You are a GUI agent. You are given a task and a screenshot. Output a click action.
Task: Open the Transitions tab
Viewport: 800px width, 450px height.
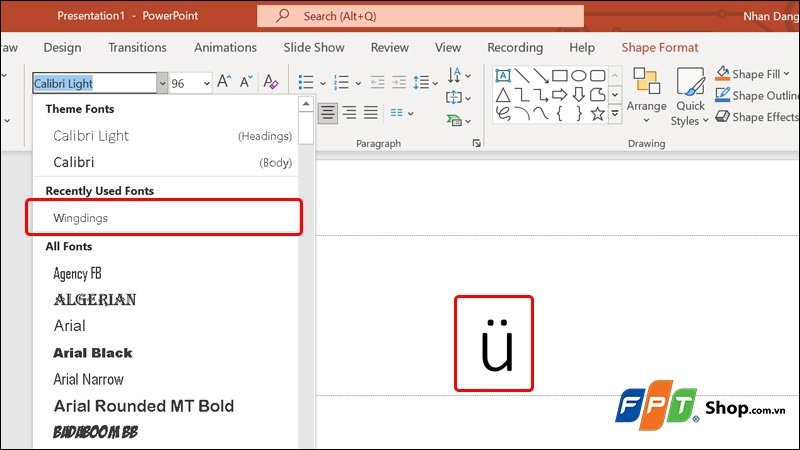(x=137, y=47)
